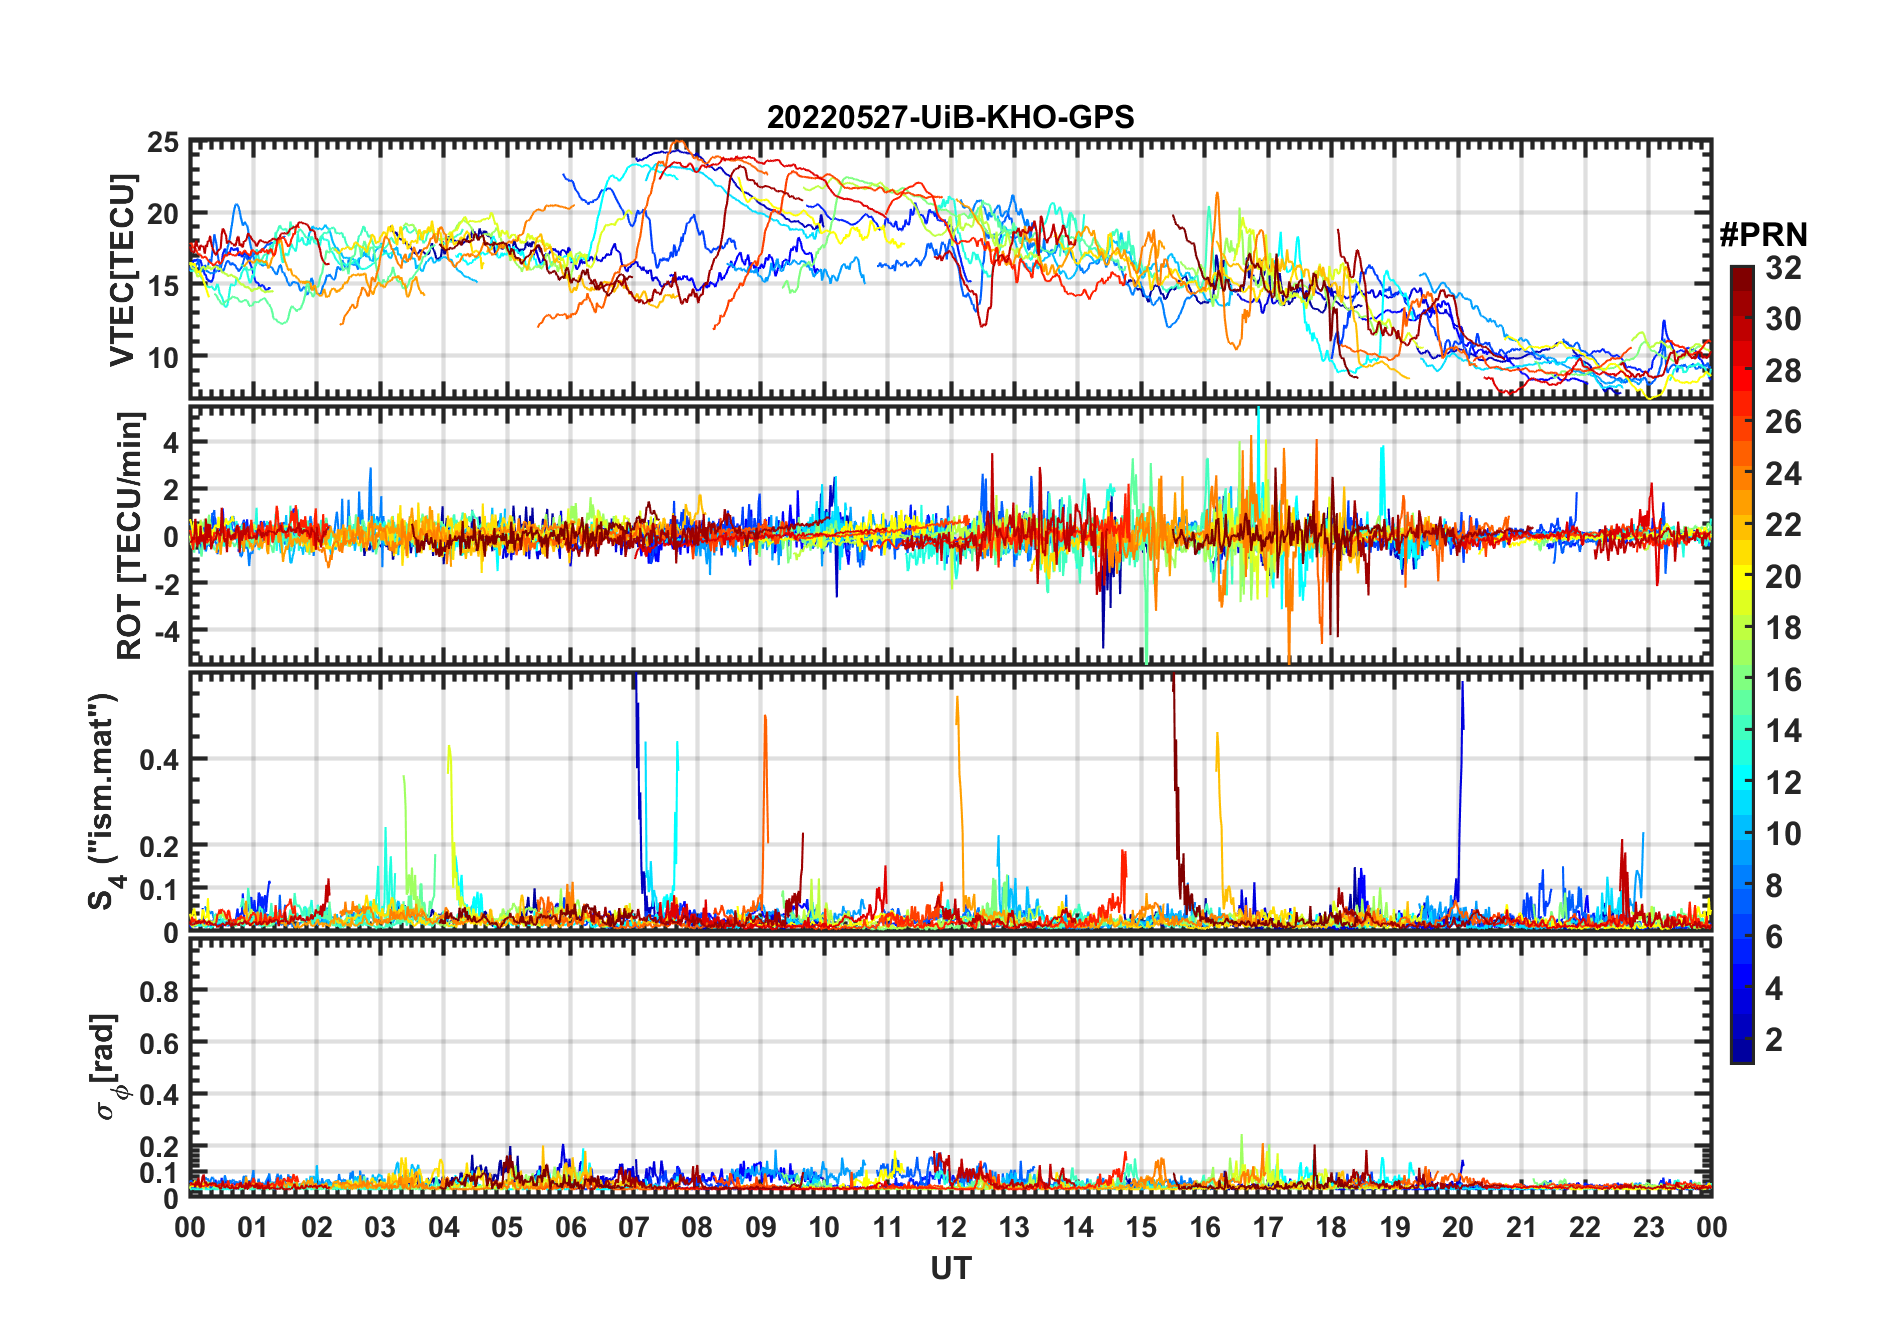This screenshot has width=1902, height=1330.
Task: Click the yellow region near colorbar value 20
Action: coord(1742,577)
